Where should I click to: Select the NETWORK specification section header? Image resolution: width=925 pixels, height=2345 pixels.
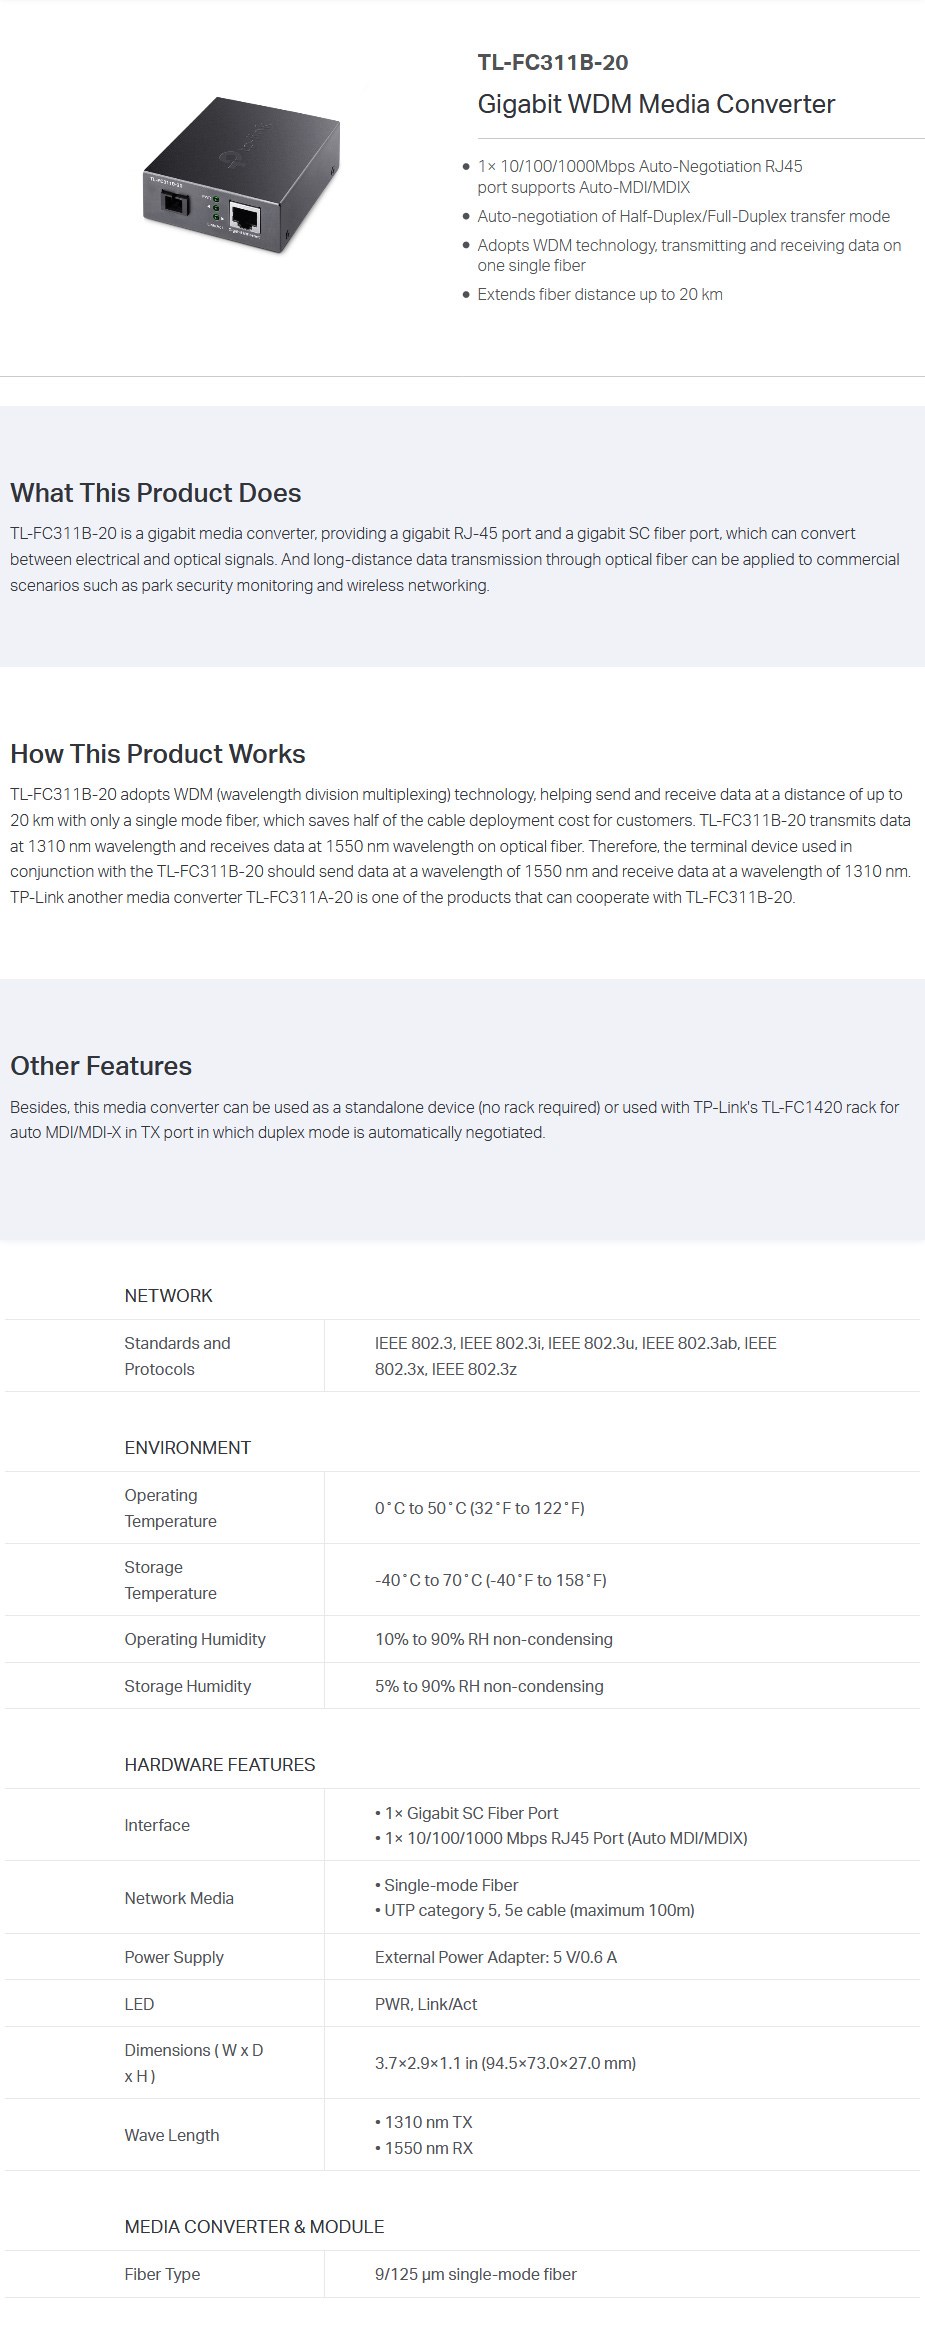pyautogui.click(x=168, y=1296)
